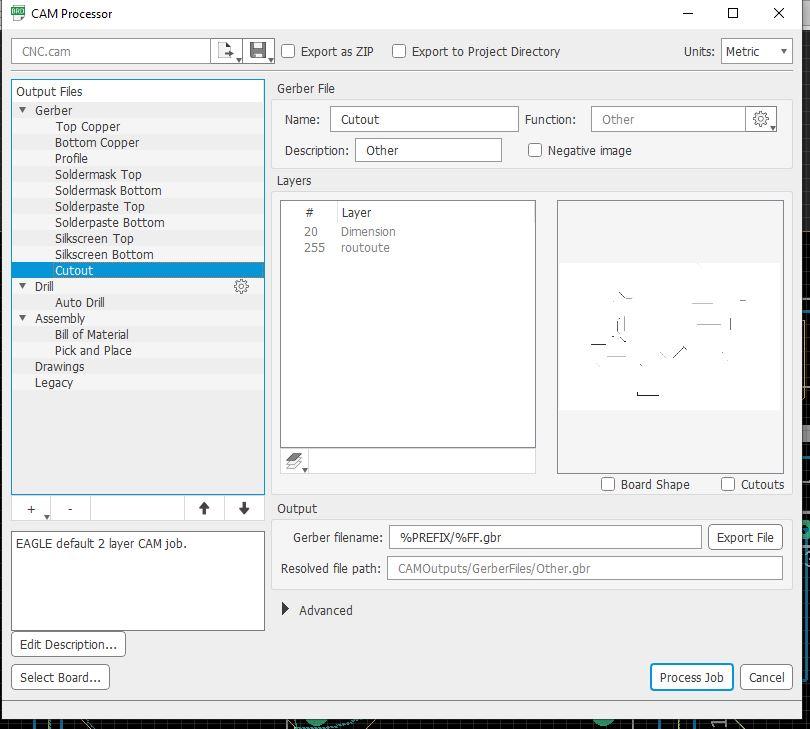The width and height of the screenshot is (810, 729).
Task: Move selected output up with arrow
Action: pos(204,509)
